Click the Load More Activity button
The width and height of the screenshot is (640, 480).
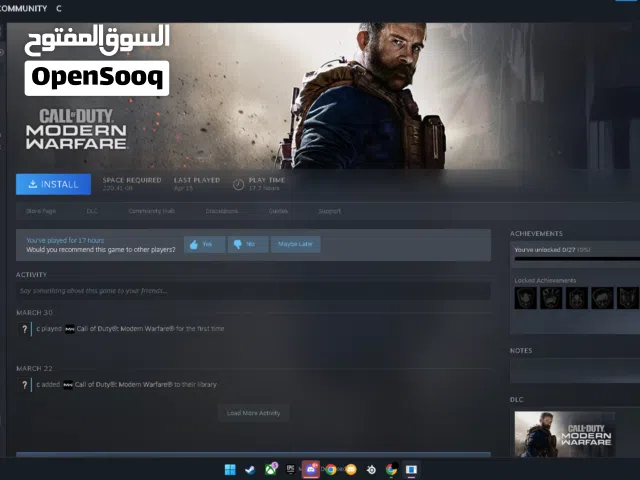253,413
